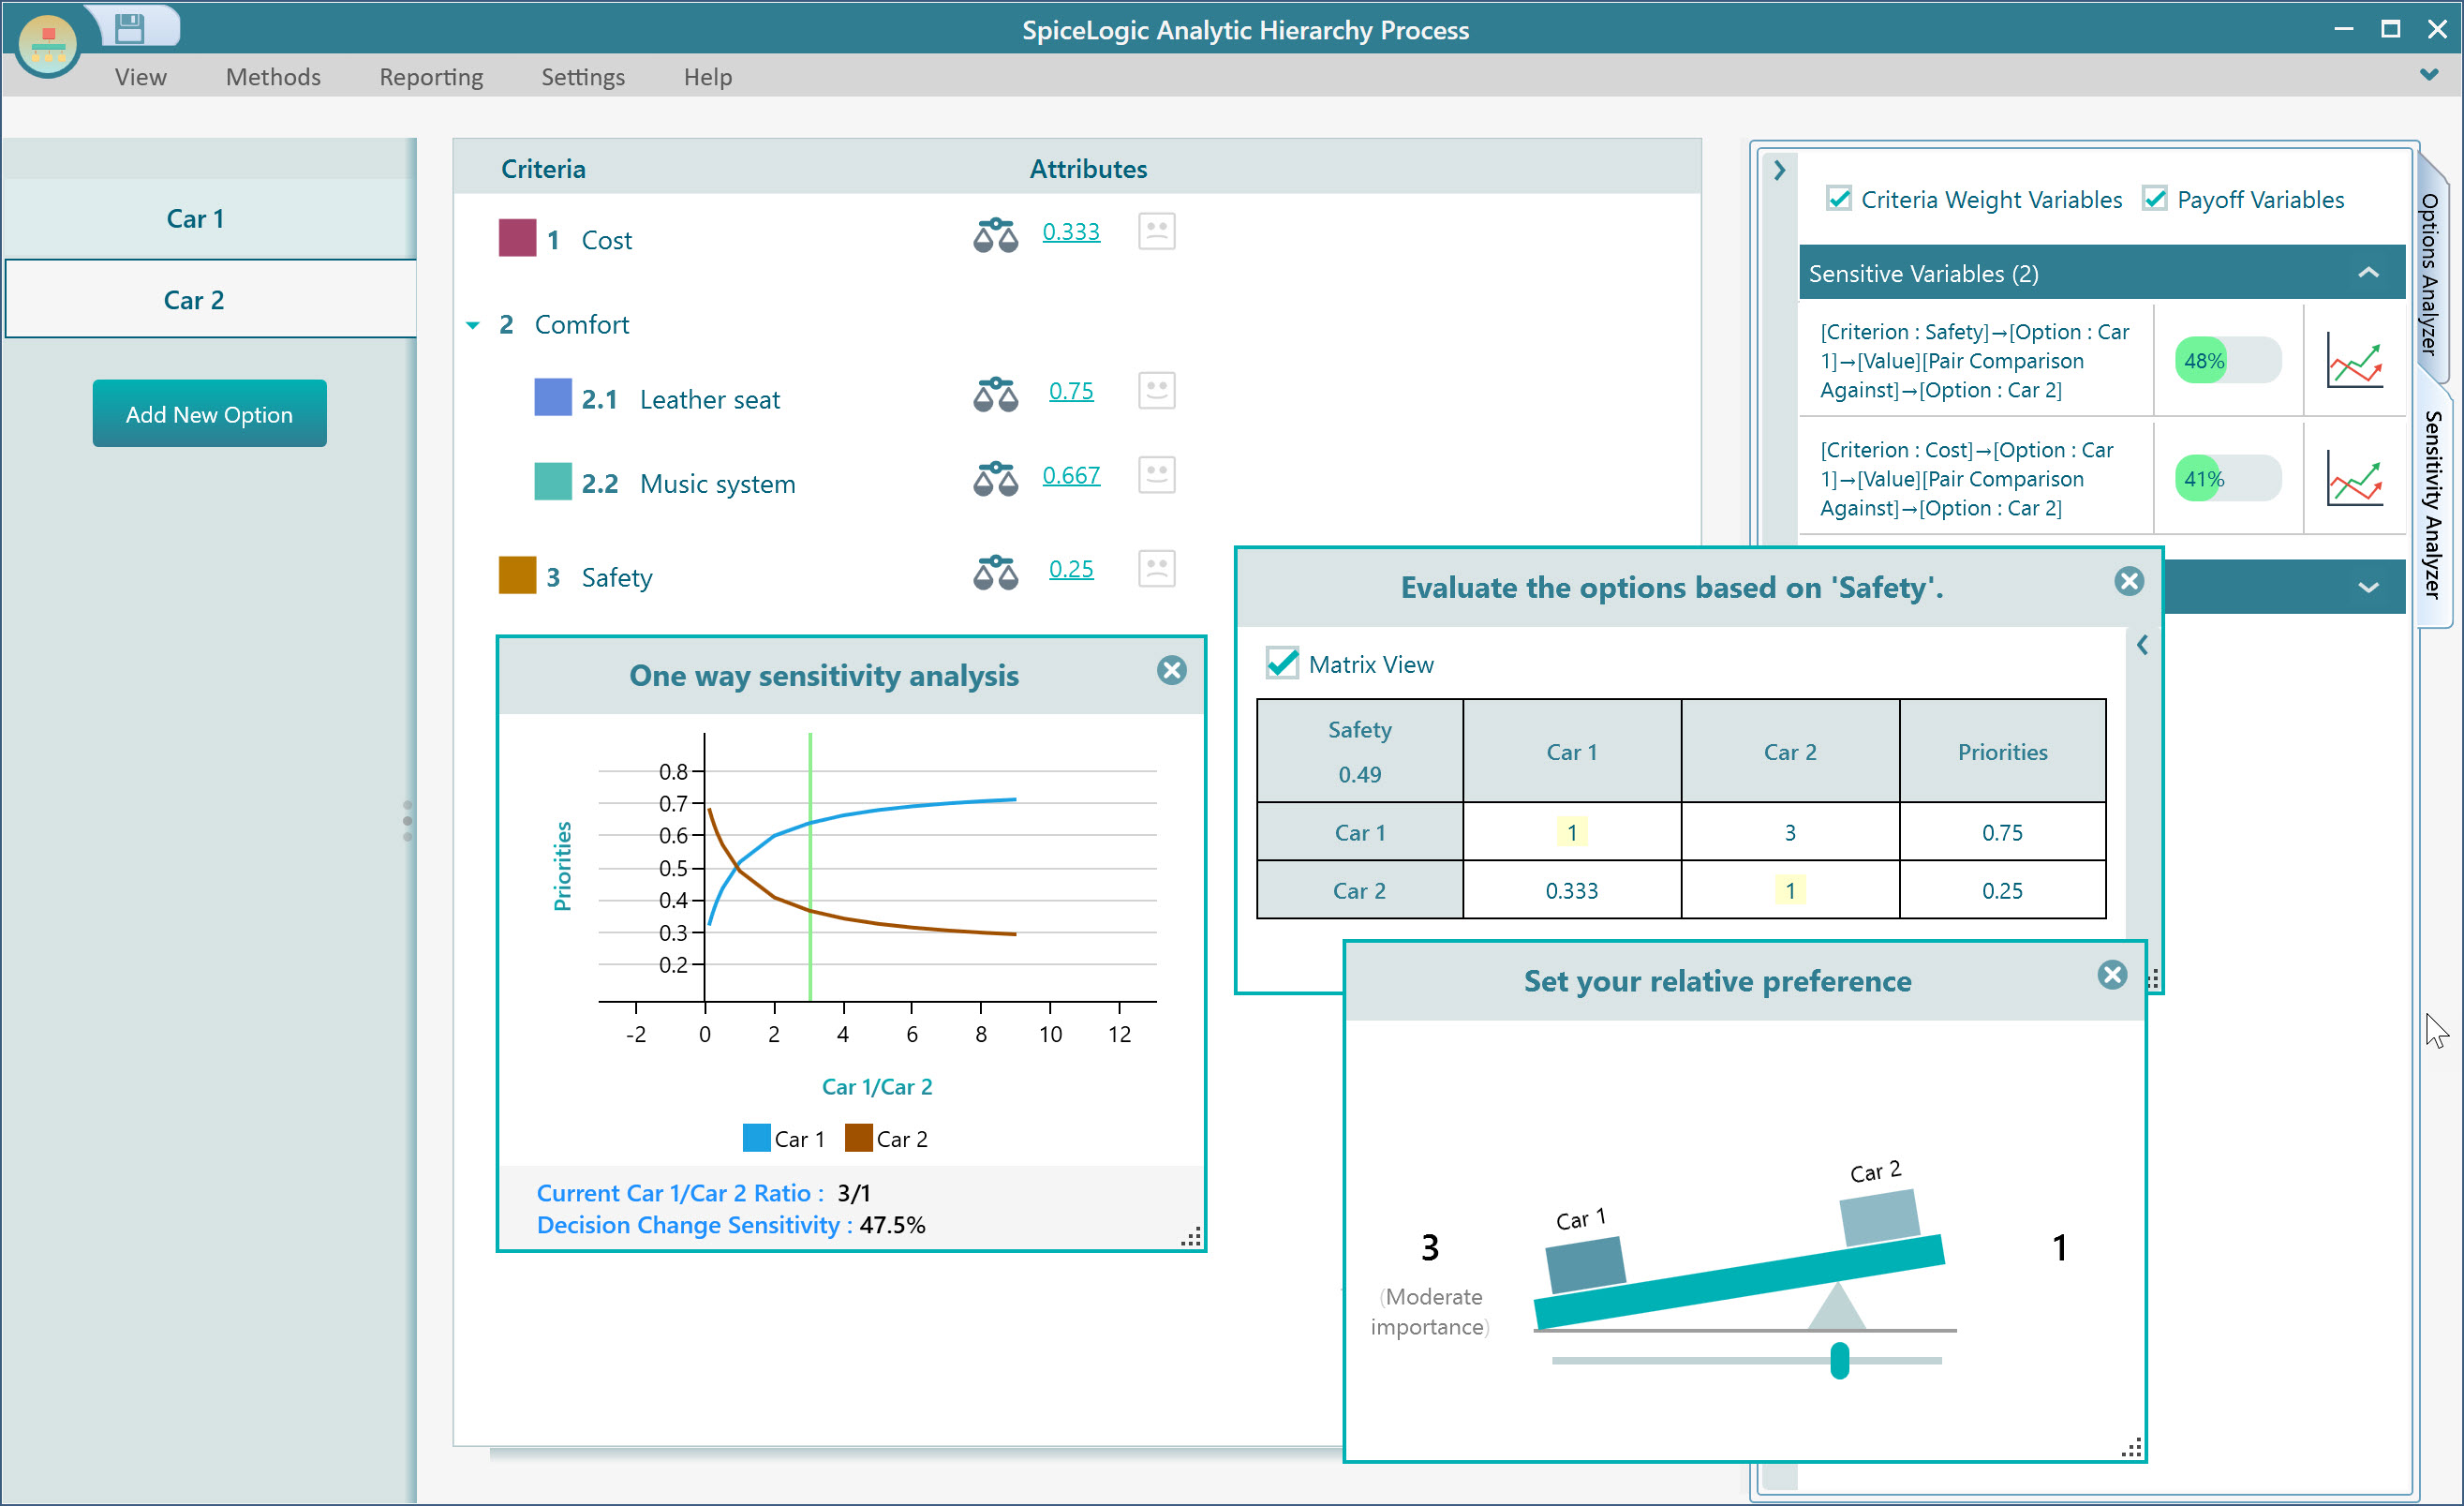Show sensitivity chart for Cost variable
The image size is (2464, 1506).
(x=2354, y=478)
